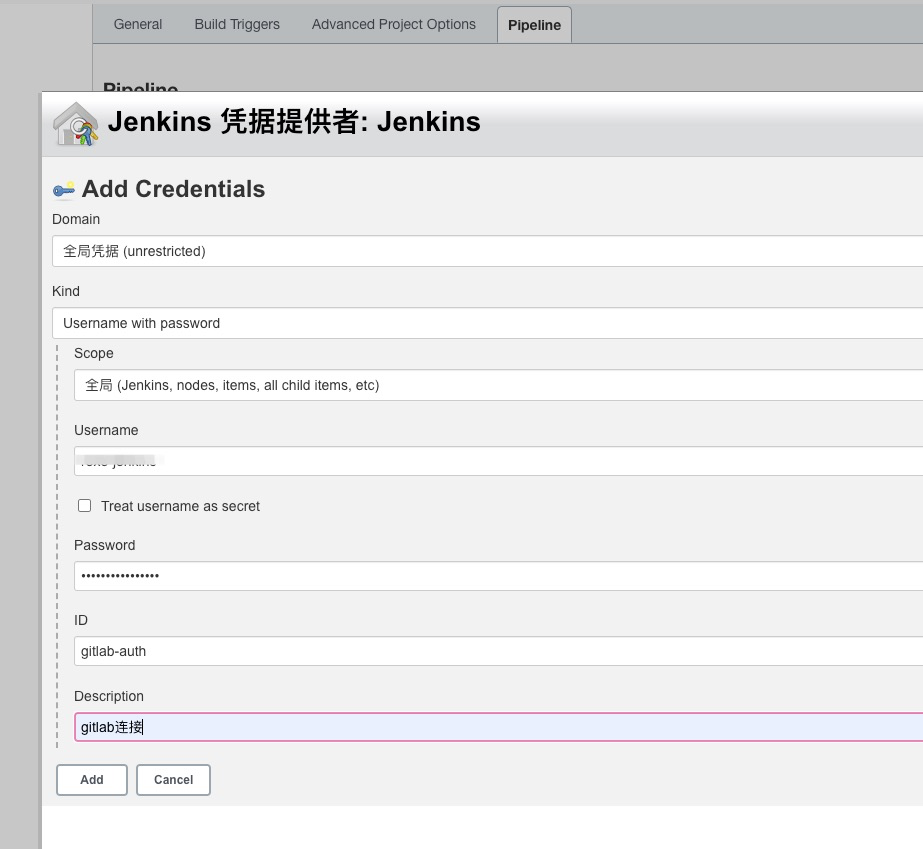Click the Password label

[105, 545]
